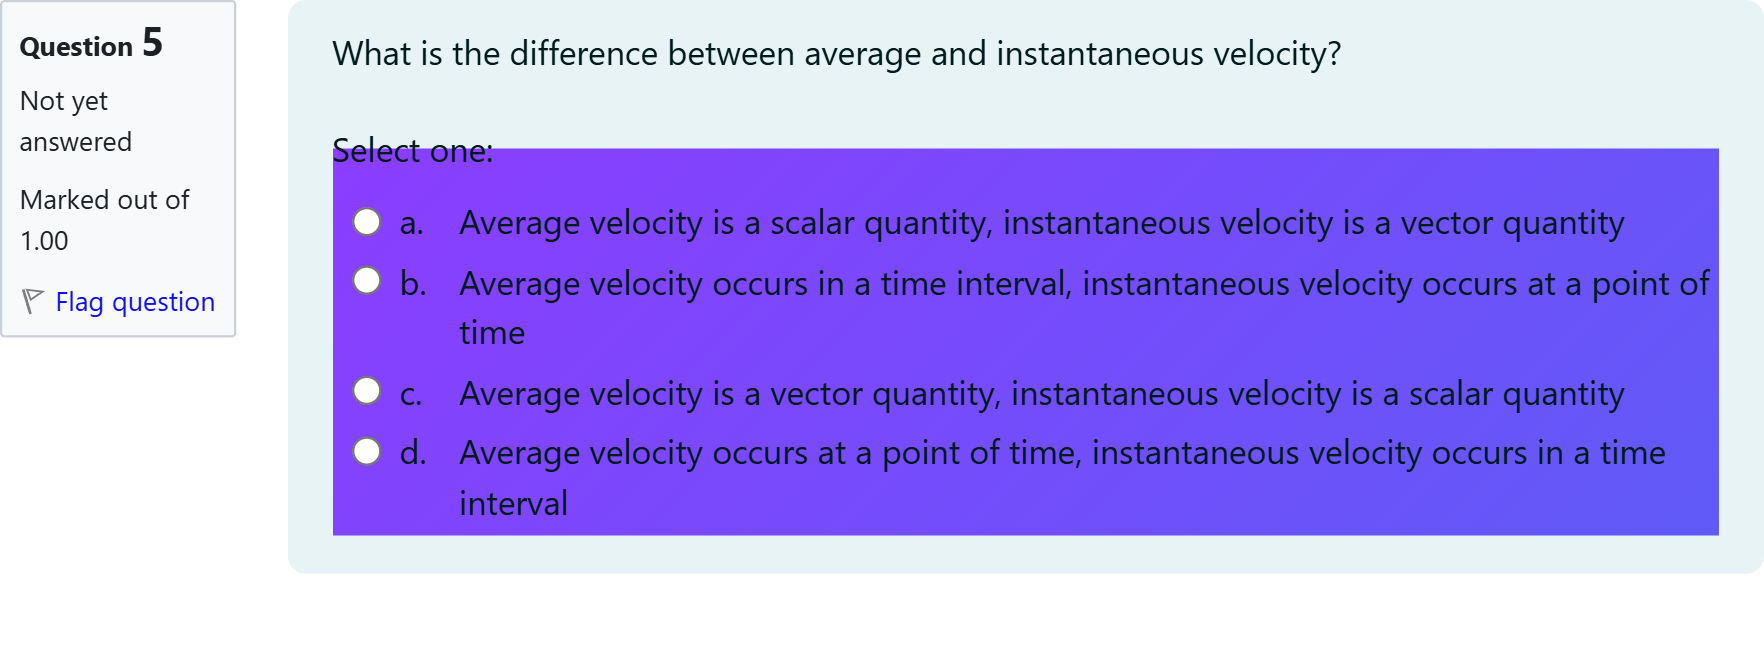Screen dimensions: 1764x648
Task: Select radio button for option b
Action: click(x=367, y=281)
